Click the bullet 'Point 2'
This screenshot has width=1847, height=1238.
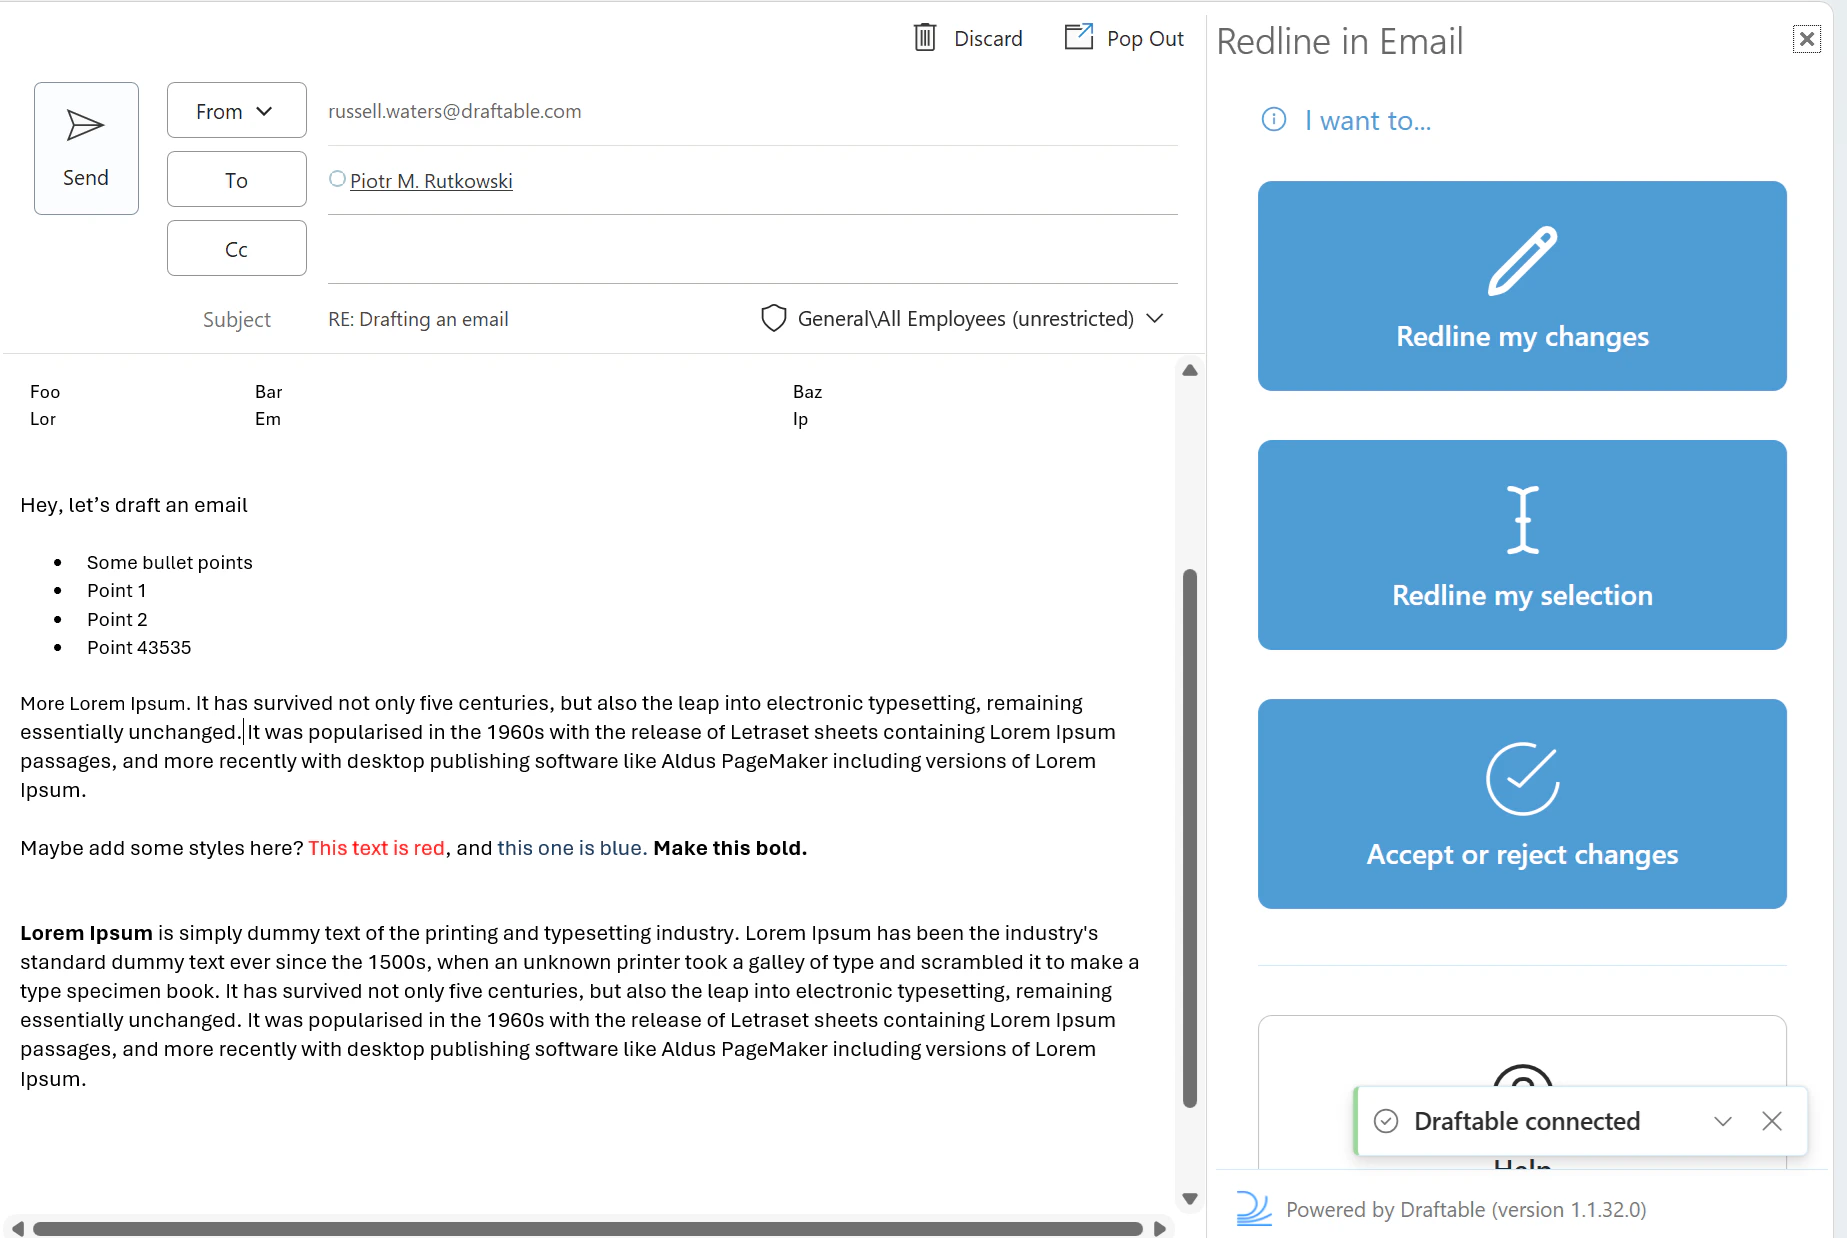pos(117,619)
